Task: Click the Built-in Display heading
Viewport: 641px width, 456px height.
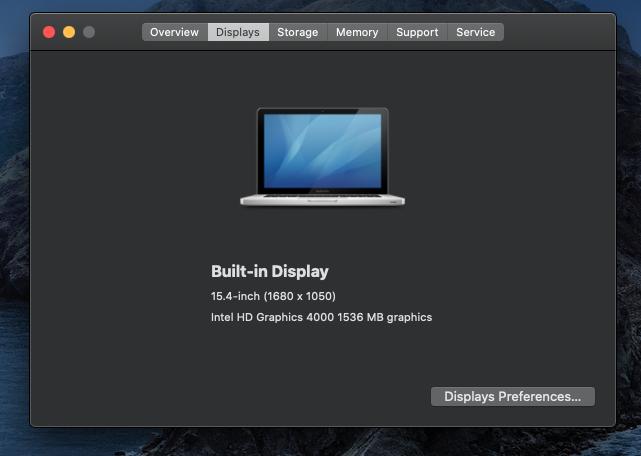Action: click(270, 272)
